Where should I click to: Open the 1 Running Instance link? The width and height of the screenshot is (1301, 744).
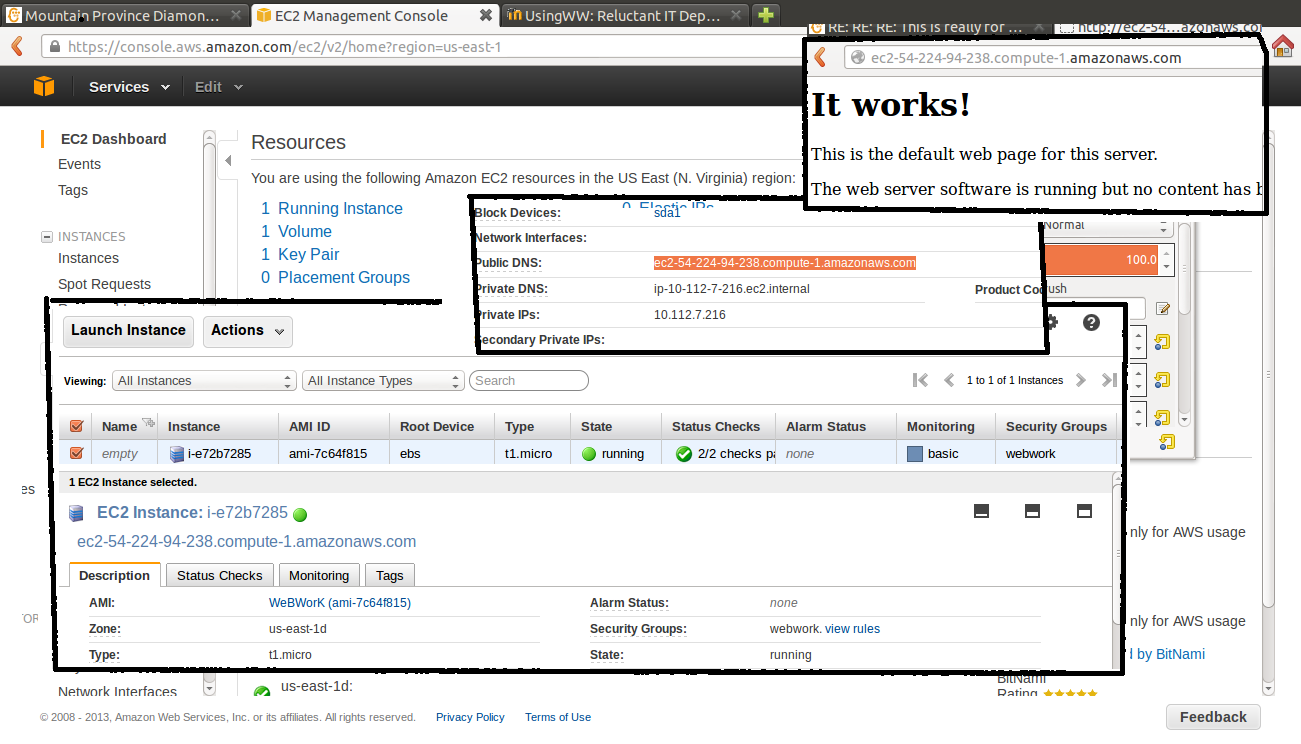[332, 208]
